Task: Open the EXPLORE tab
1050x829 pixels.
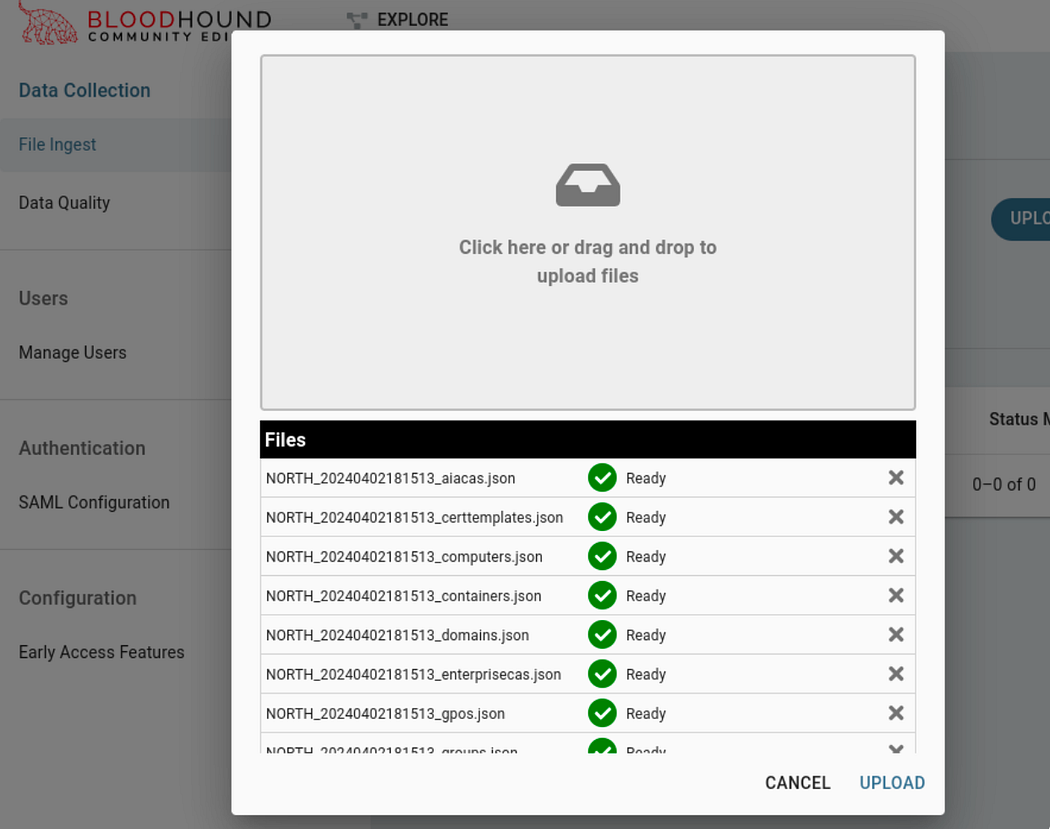Action: pos(412,20)
